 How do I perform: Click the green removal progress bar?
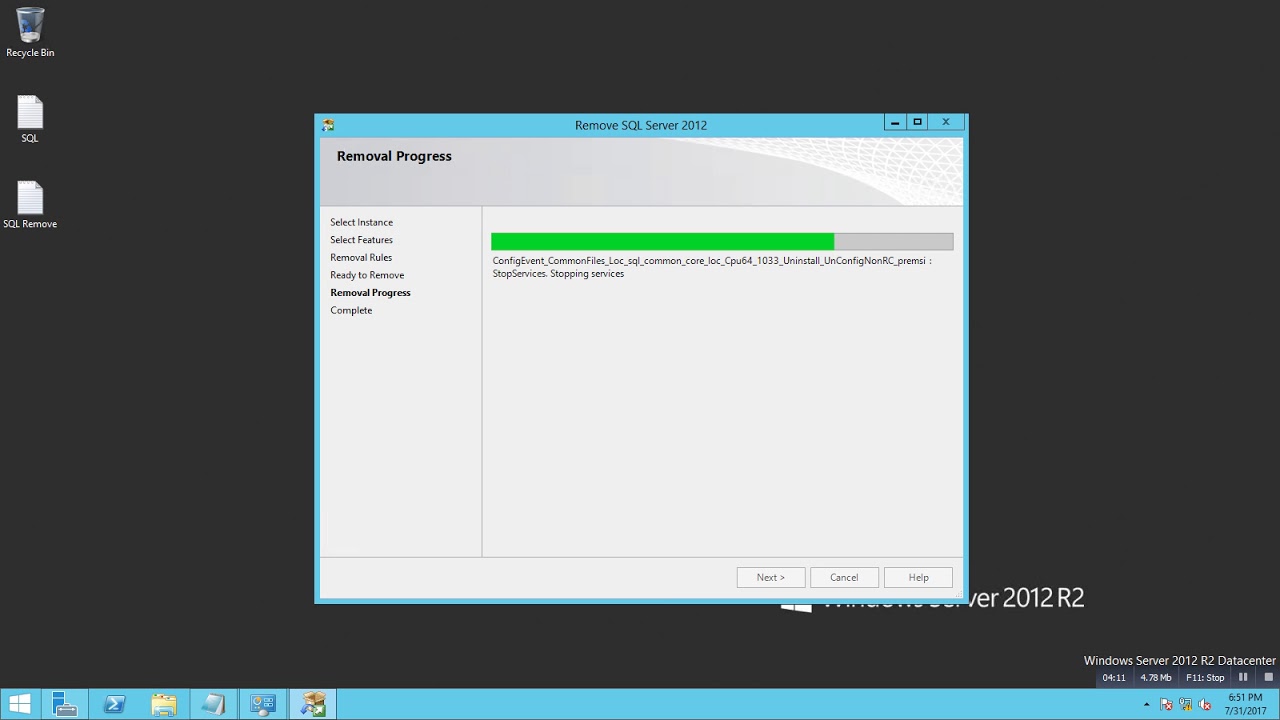pos(722,241)
